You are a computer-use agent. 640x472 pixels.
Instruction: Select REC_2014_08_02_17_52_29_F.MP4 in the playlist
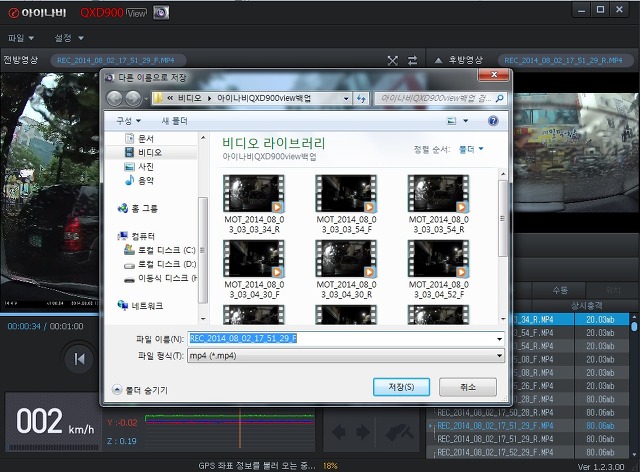(495, 452)
